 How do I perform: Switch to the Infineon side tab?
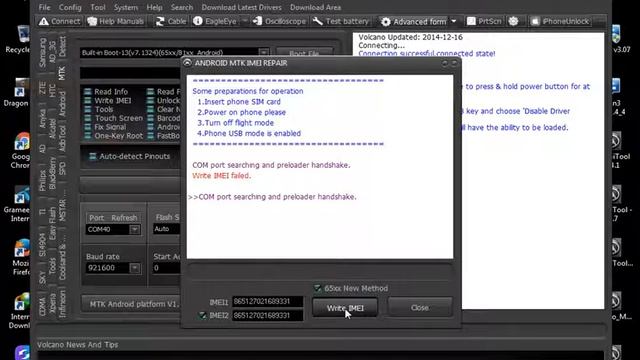click(62, 304)
